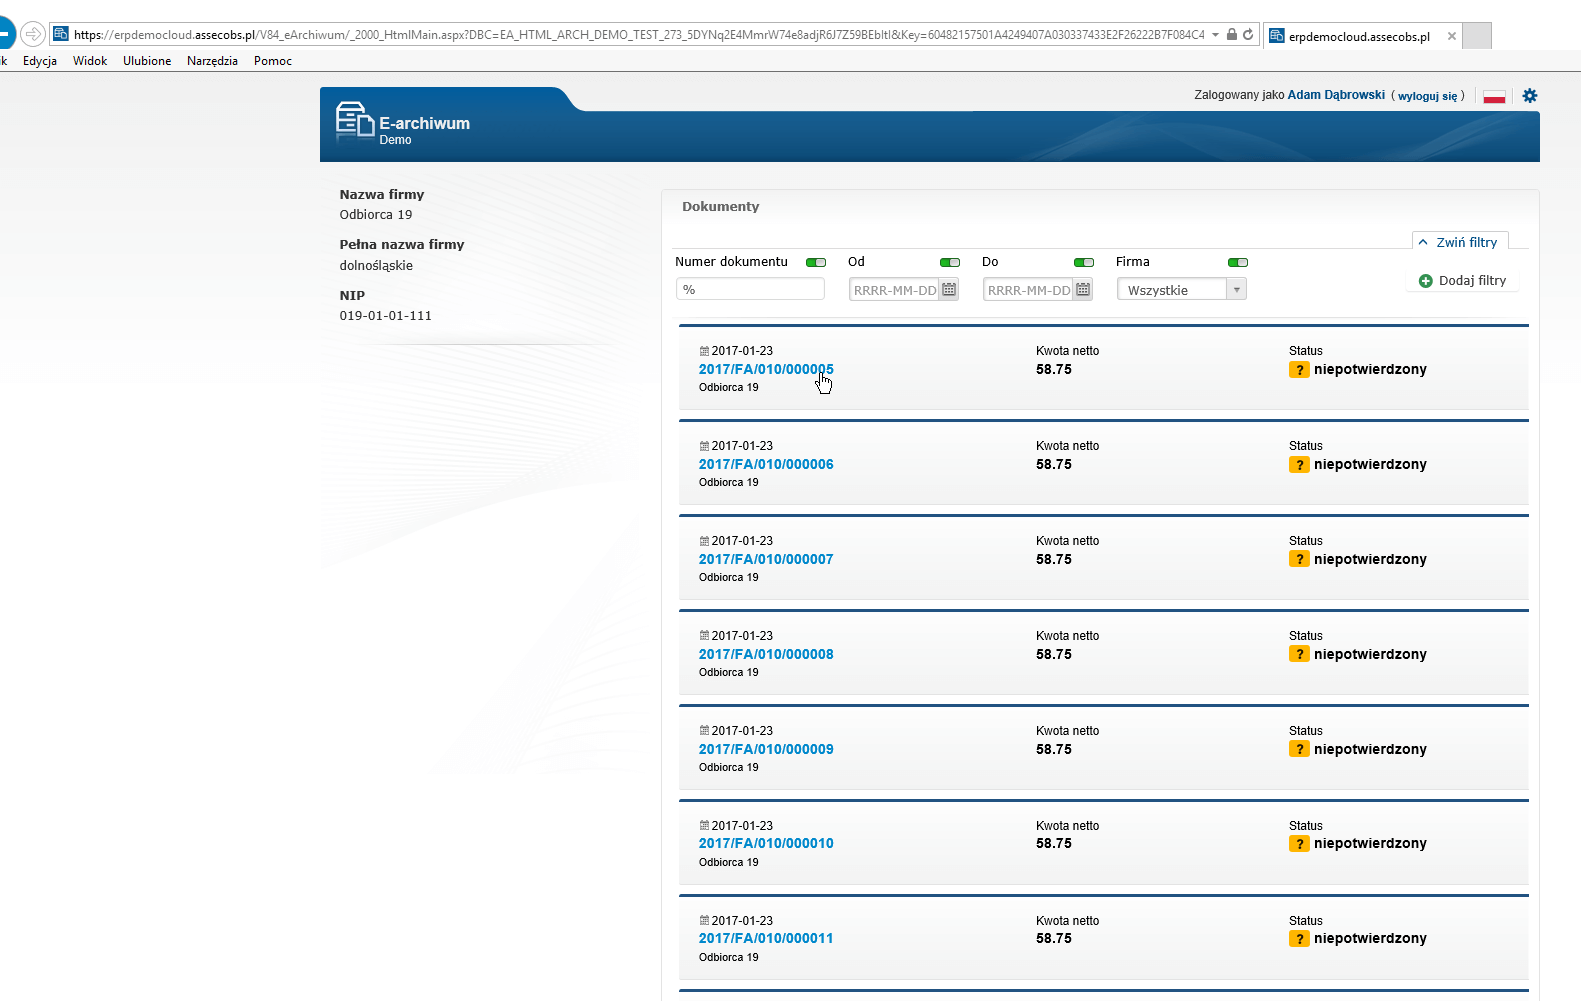The height and width of the screenshot is (1001, 1581).
Task: Click the date calendar icon above 2017/FA/010/000009
Action: point(704,731)
